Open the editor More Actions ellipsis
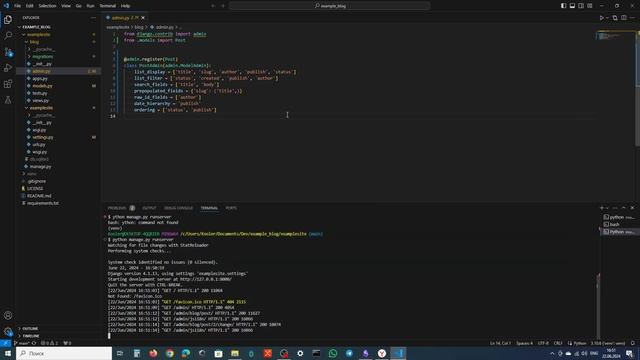The image size is (640, 360). pos(632,18)
